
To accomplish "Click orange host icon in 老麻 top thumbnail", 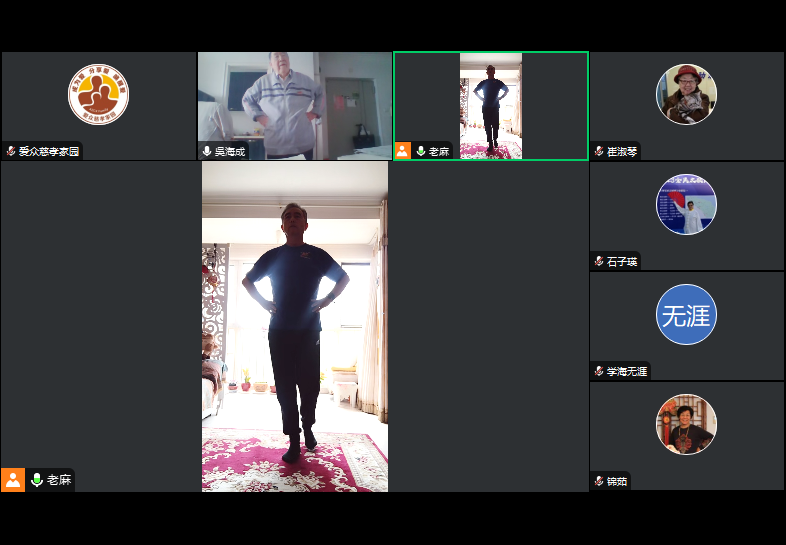I will 403,151.
